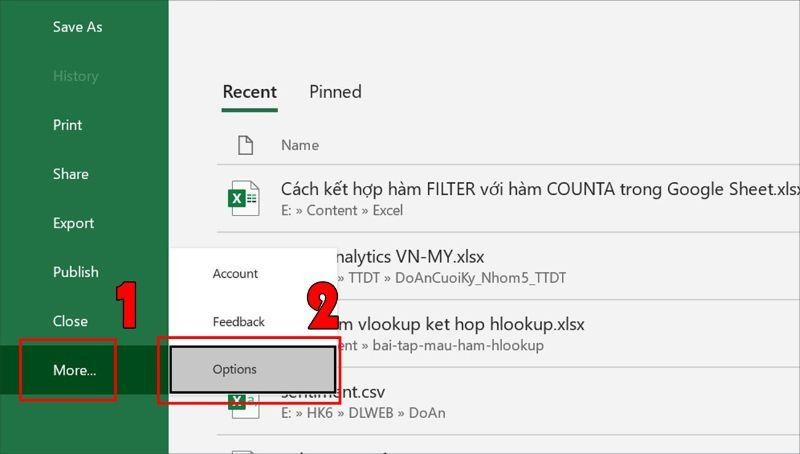Close the workbook via Close entry
The height and width of the screenshot is (454, 800).
coord(70,321)
